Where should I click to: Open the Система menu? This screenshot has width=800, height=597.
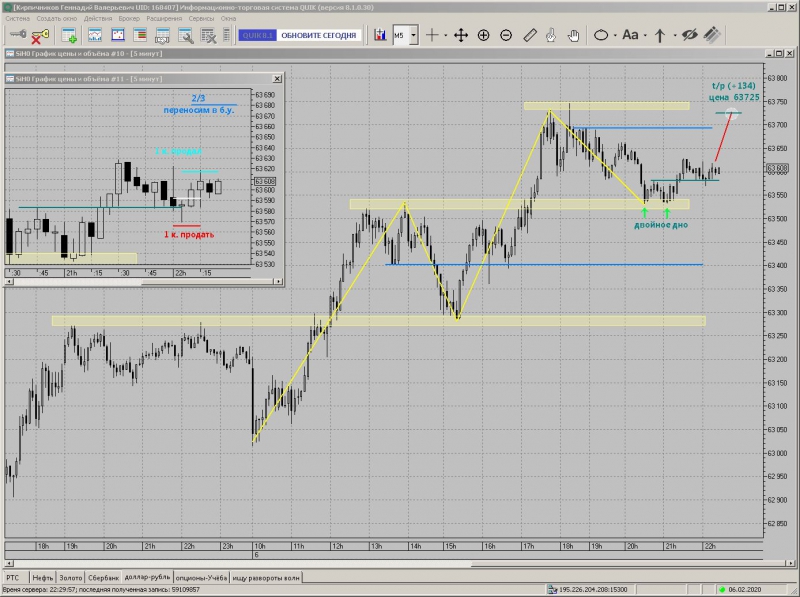pyautogui.click(x=18, y=18)
